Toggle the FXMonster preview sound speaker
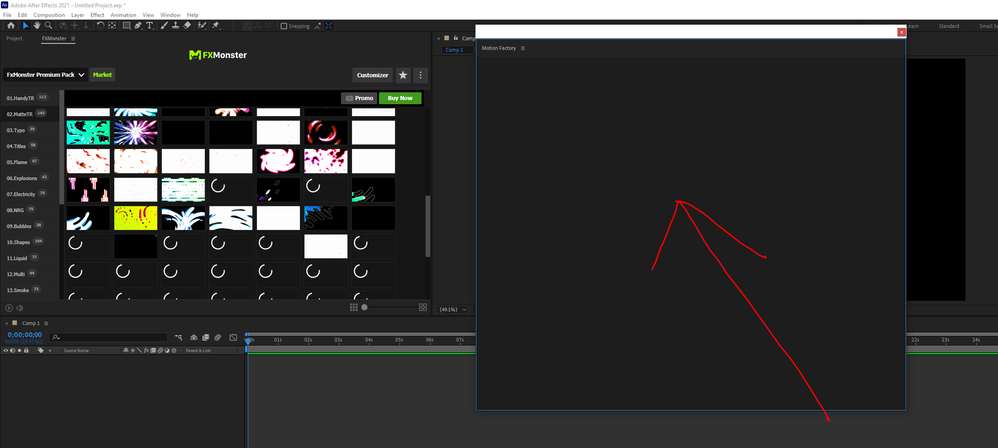 coord(20,308)
